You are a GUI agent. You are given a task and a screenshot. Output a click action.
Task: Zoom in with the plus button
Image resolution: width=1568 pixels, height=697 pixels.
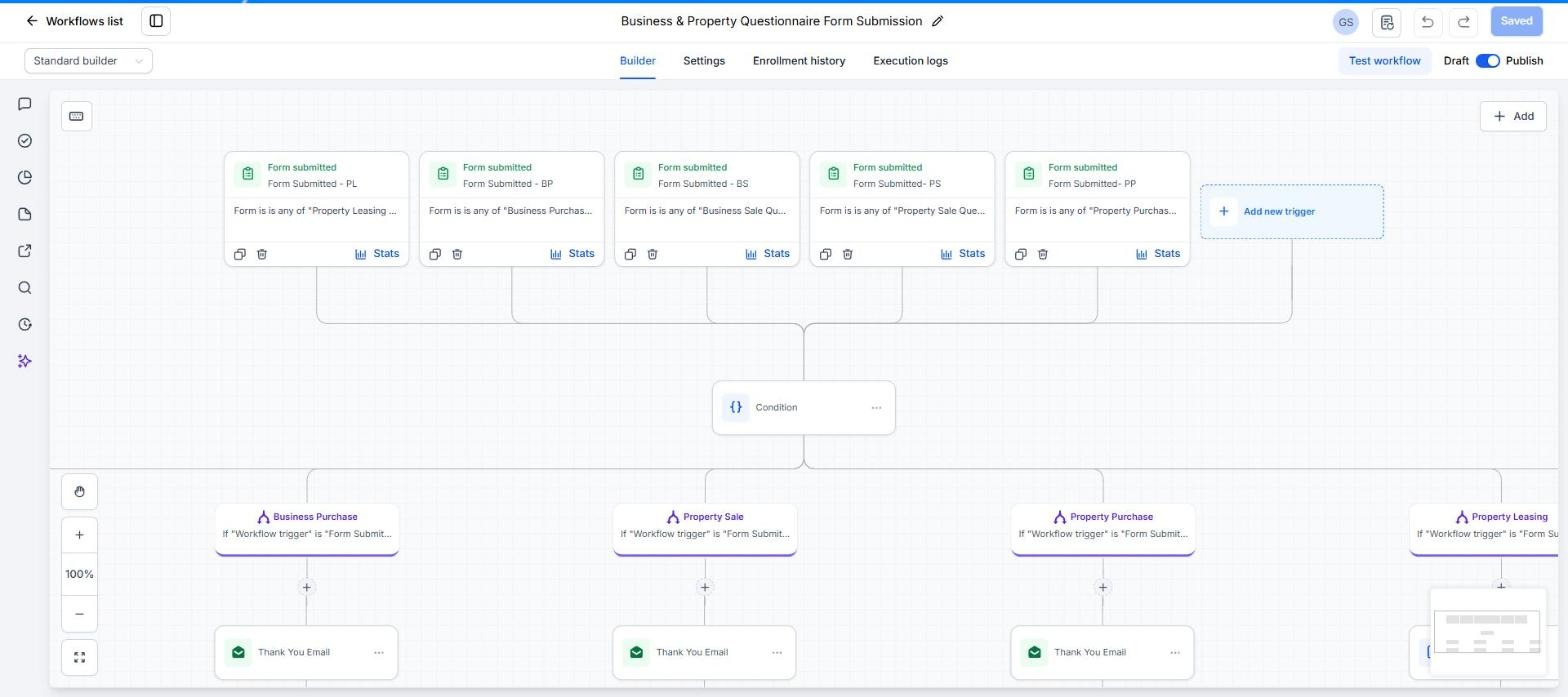tap(80, 535)
